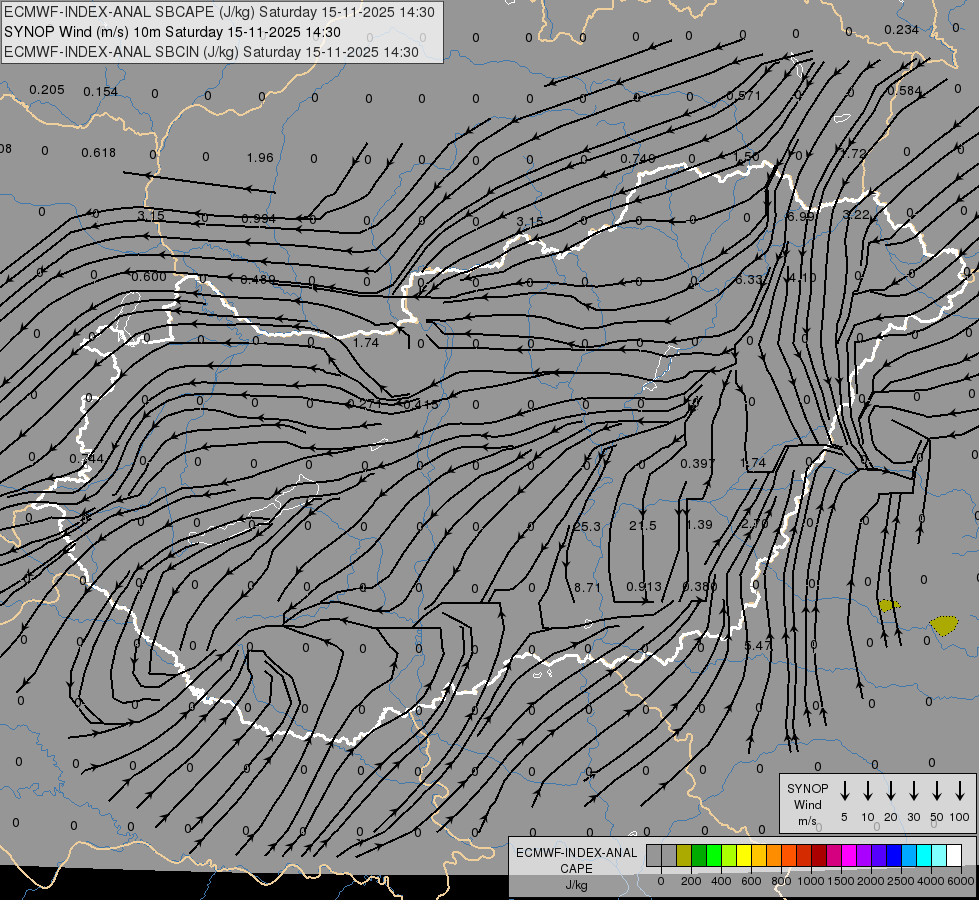Click the 2500 tick label on CAPE scale
This screenshot has width=979, height=900.
(x=901, y=881)
